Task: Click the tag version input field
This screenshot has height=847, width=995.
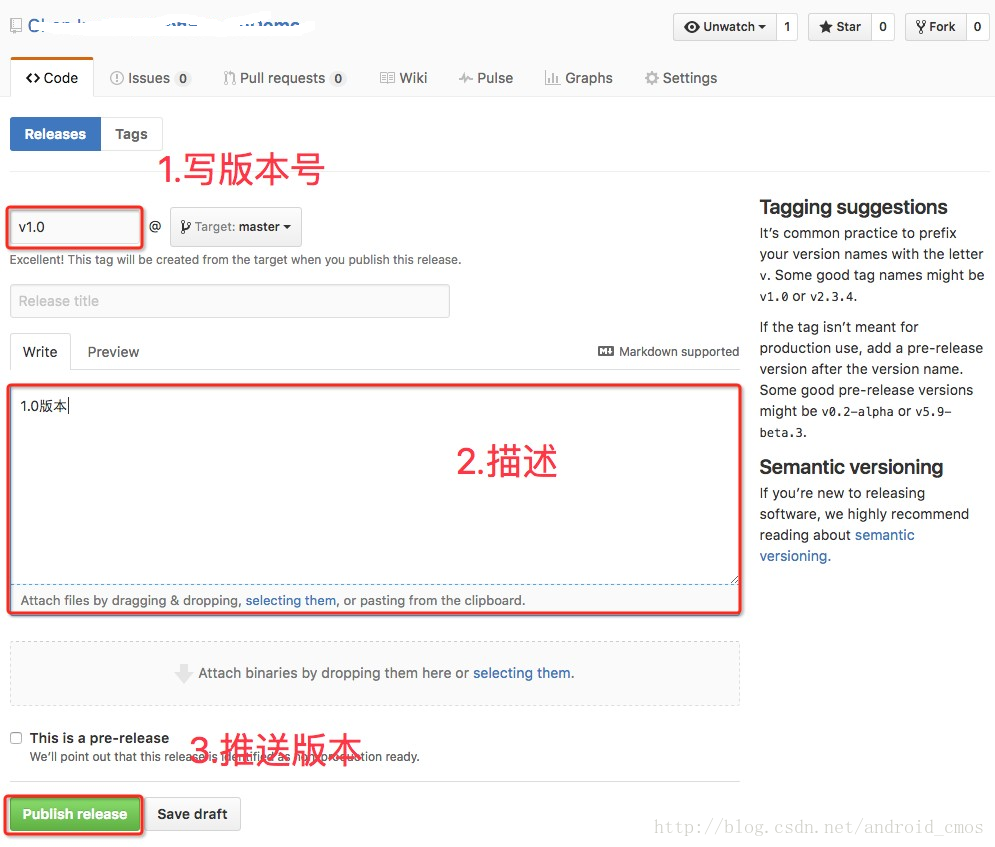Action: (75, 227)
